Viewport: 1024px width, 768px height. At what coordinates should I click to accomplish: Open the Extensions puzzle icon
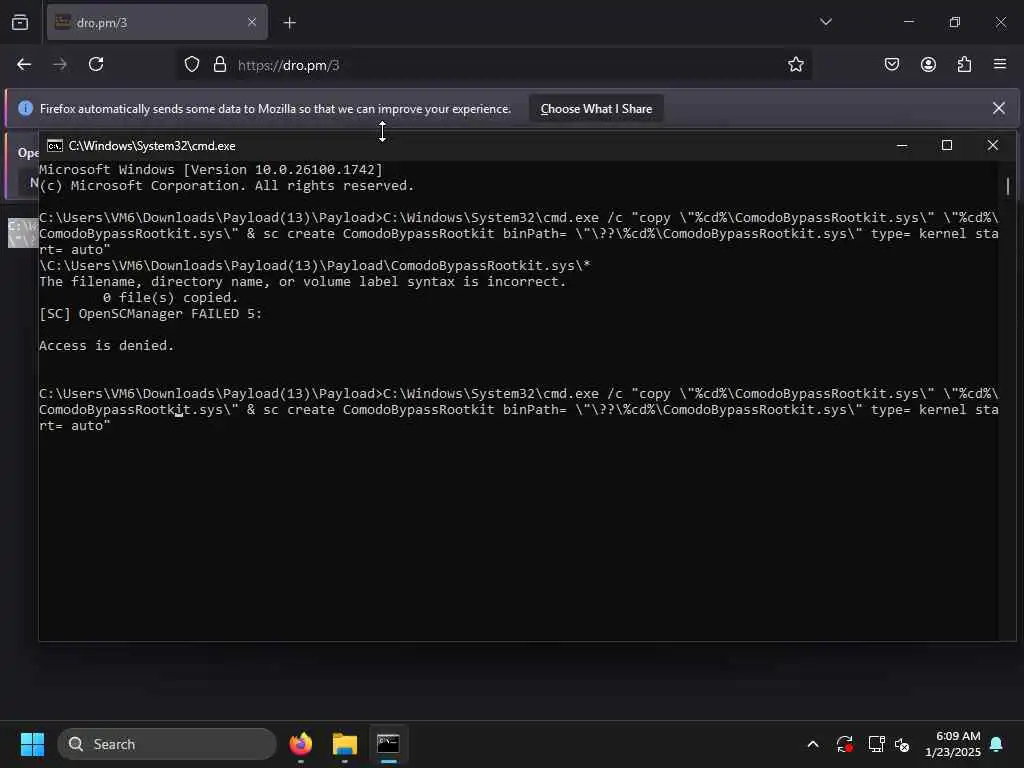(964, 64)
